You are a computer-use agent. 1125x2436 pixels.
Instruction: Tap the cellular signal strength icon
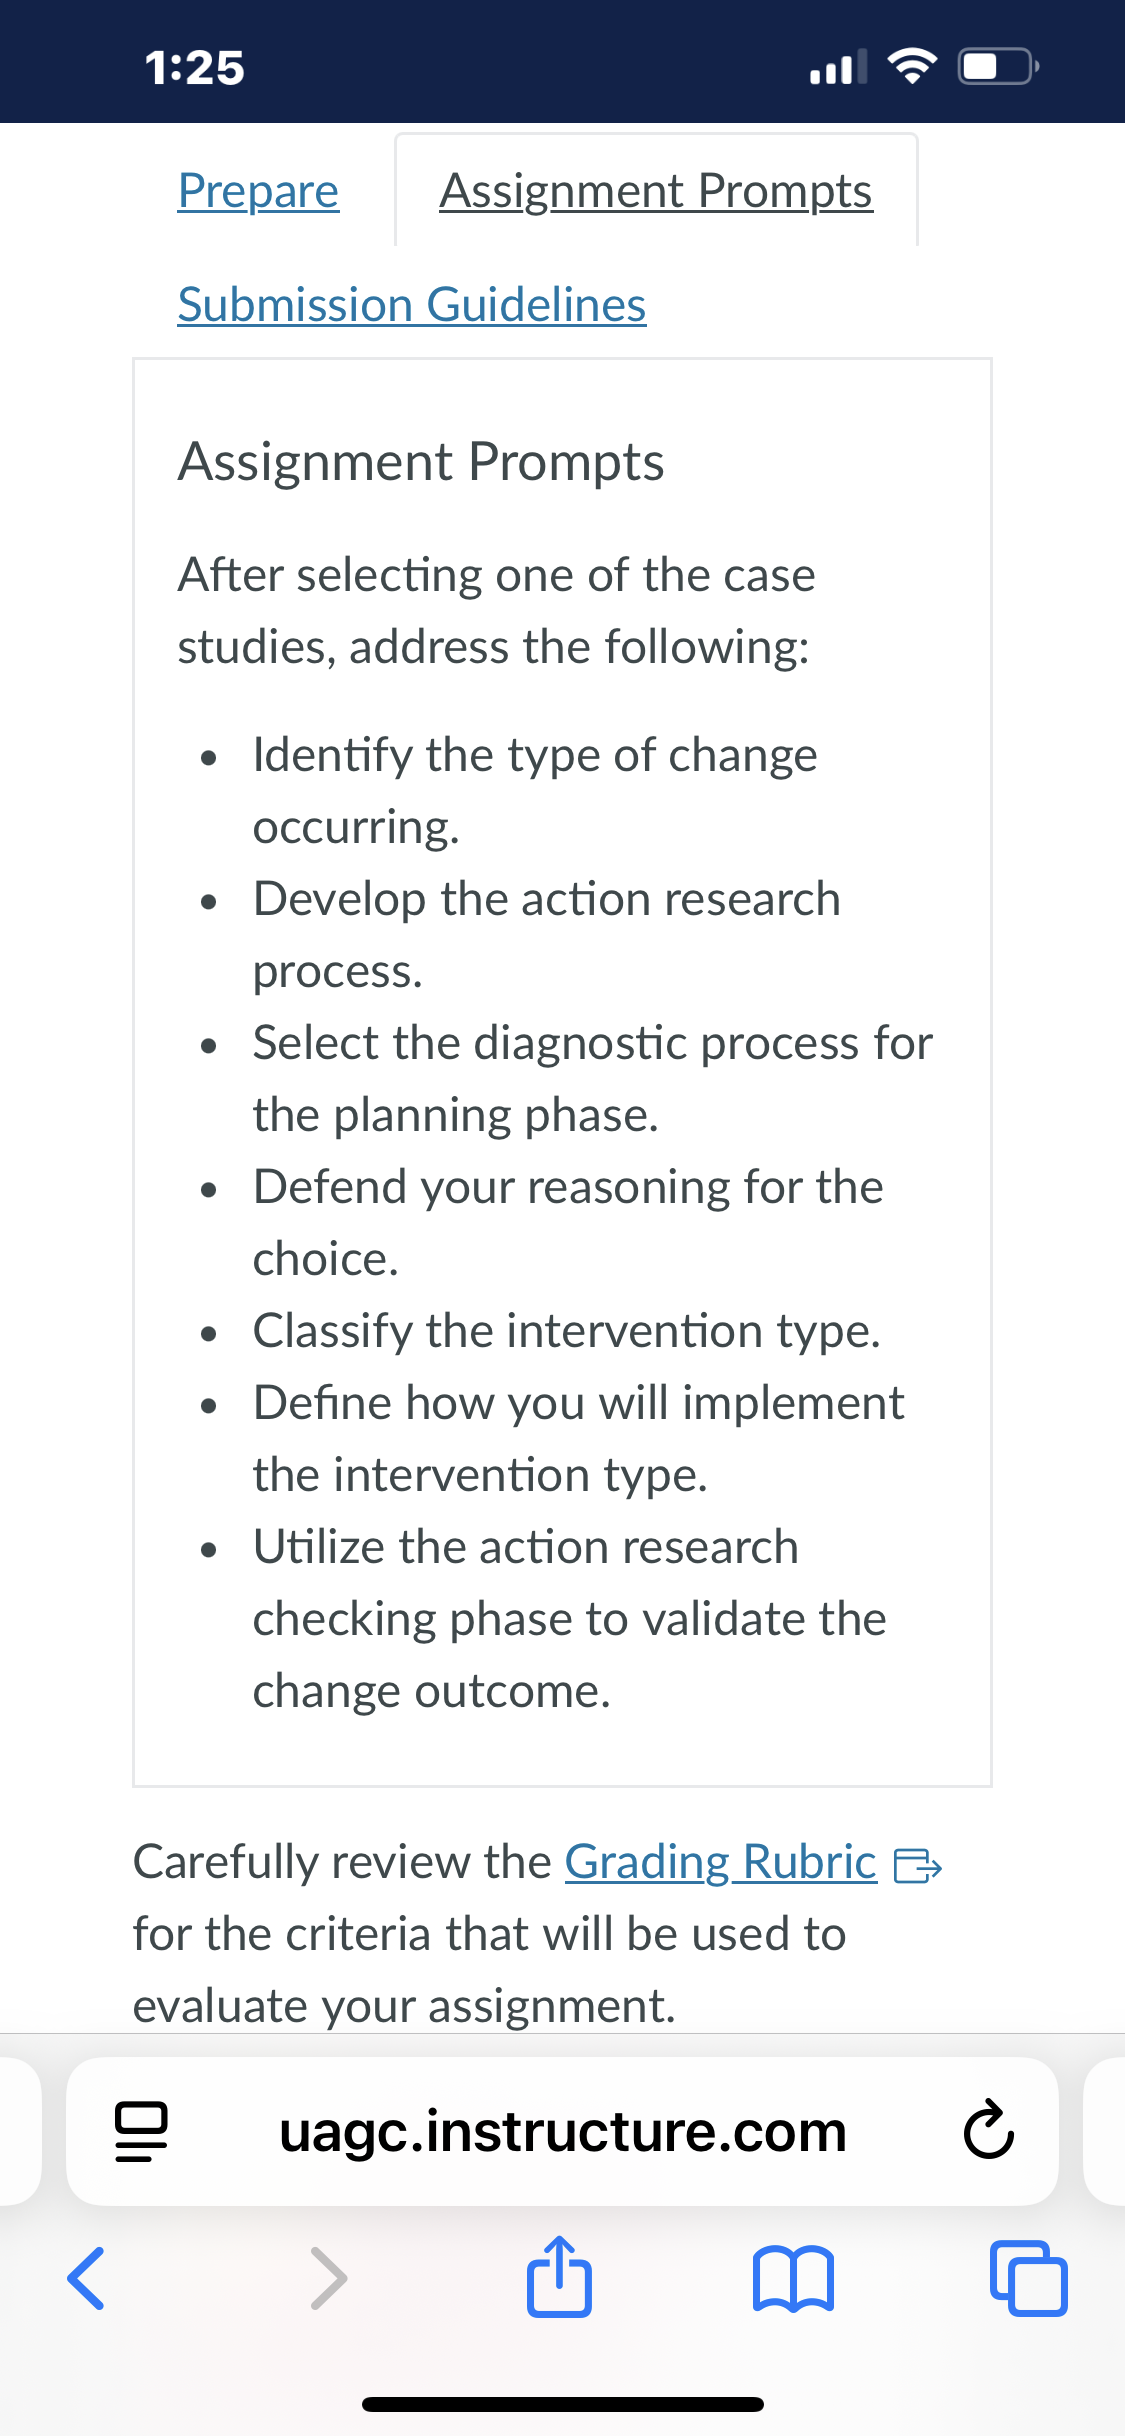coord(838,67)
